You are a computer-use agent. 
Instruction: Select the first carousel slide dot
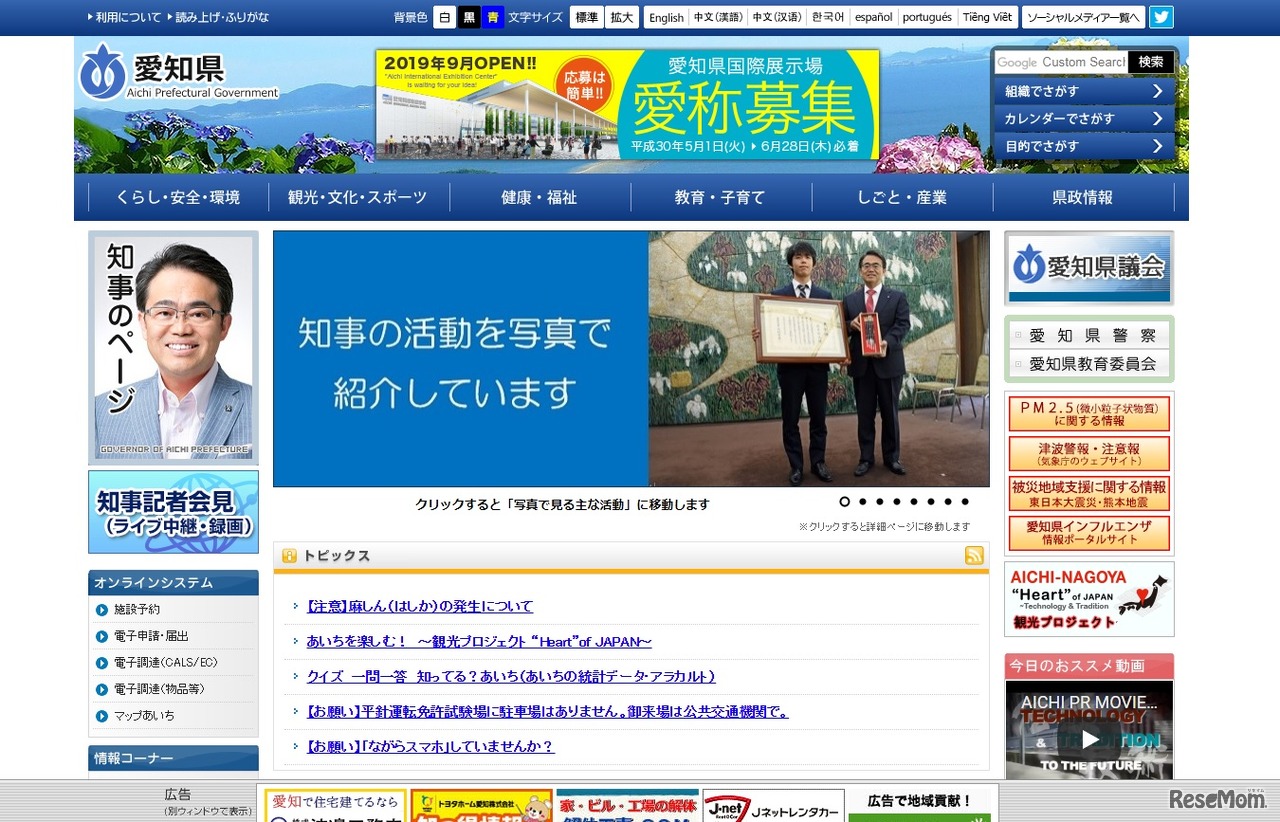pyautogui.click(x=845, y=502)
